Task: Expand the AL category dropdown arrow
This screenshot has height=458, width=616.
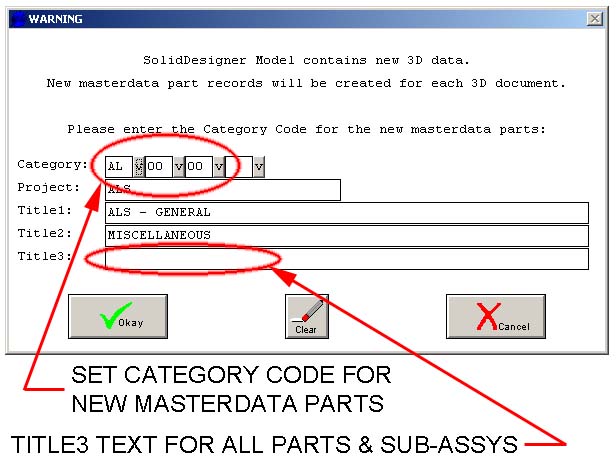Action: click(x=139, y=166)
